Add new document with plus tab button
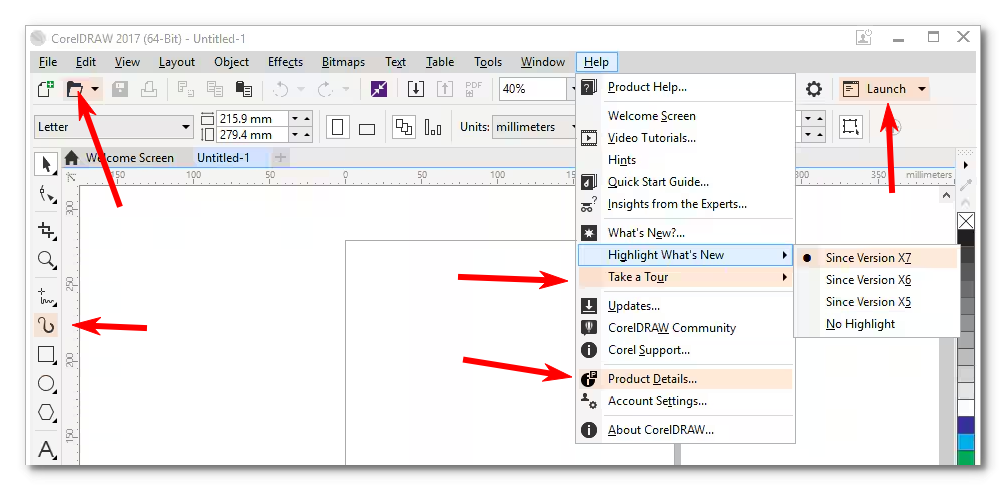 [x=280, y=158]
